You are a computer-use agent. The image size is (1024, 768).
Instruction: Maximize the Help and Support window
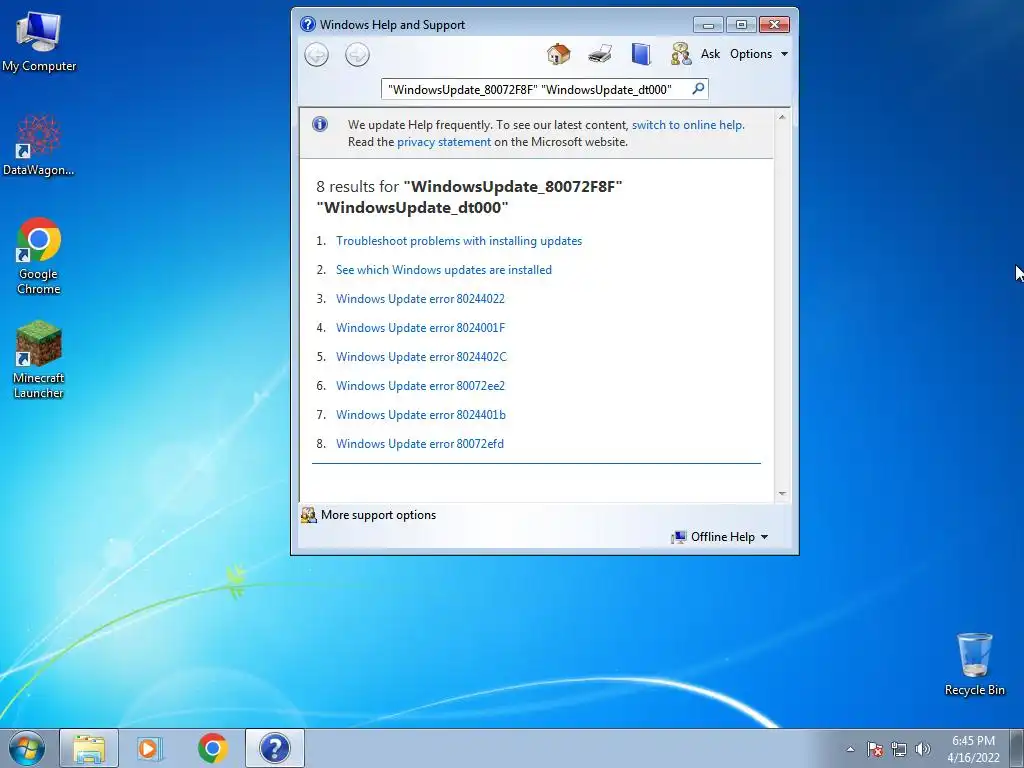click(x=741, y=25)
